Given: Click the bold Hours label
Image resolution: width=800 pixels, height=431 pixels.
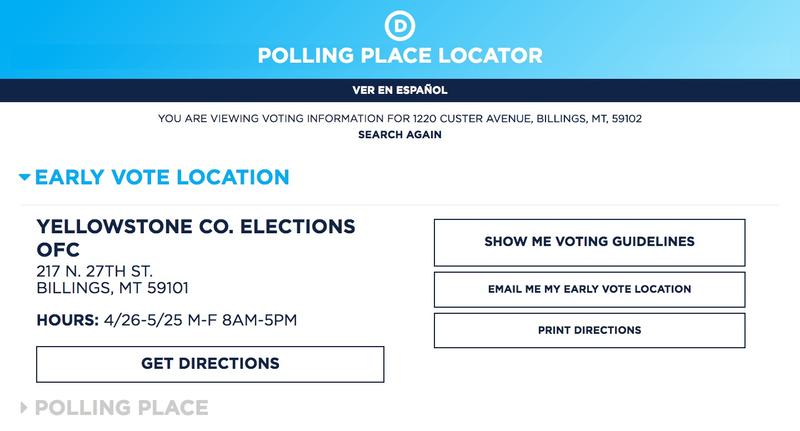Looking at the screenshot, I should pos(67,320).
